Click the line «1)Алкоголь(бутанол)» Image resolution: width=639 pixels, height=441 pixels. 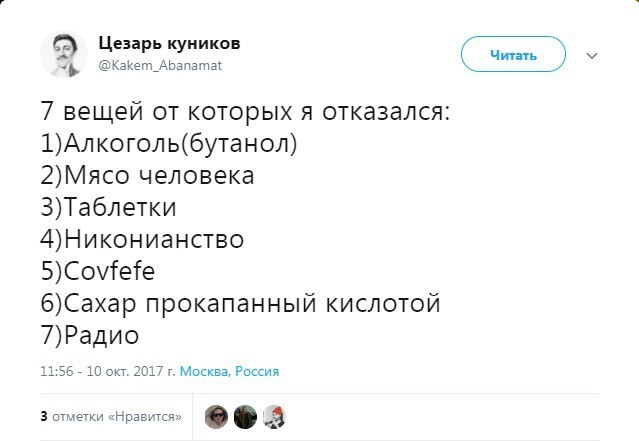click(x=169, y=143)
